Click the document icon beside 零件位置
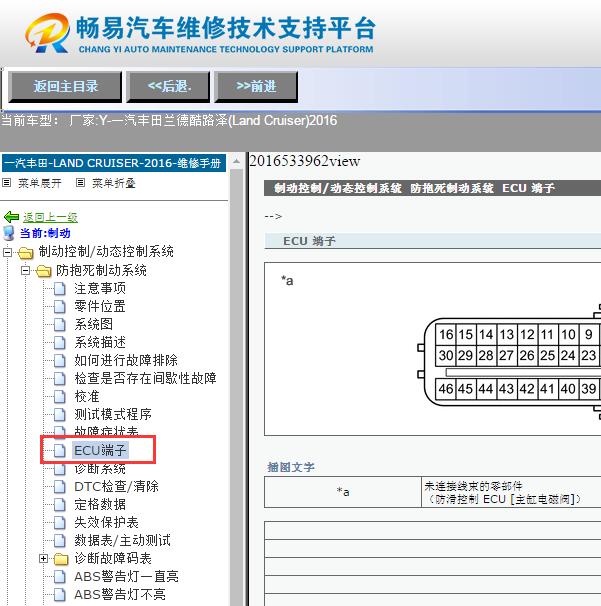Viewport: 601px width, 606px height. pyautogui.click(x=60, y=307)
